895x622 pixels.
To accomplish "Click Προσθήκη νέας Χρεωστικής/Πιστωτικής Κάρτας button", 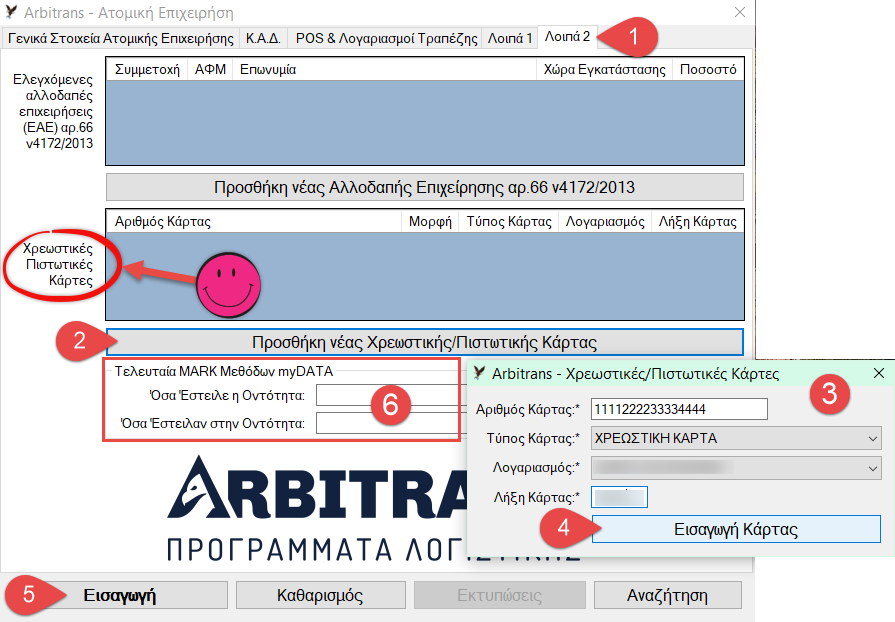I will [x=425, y=342].
